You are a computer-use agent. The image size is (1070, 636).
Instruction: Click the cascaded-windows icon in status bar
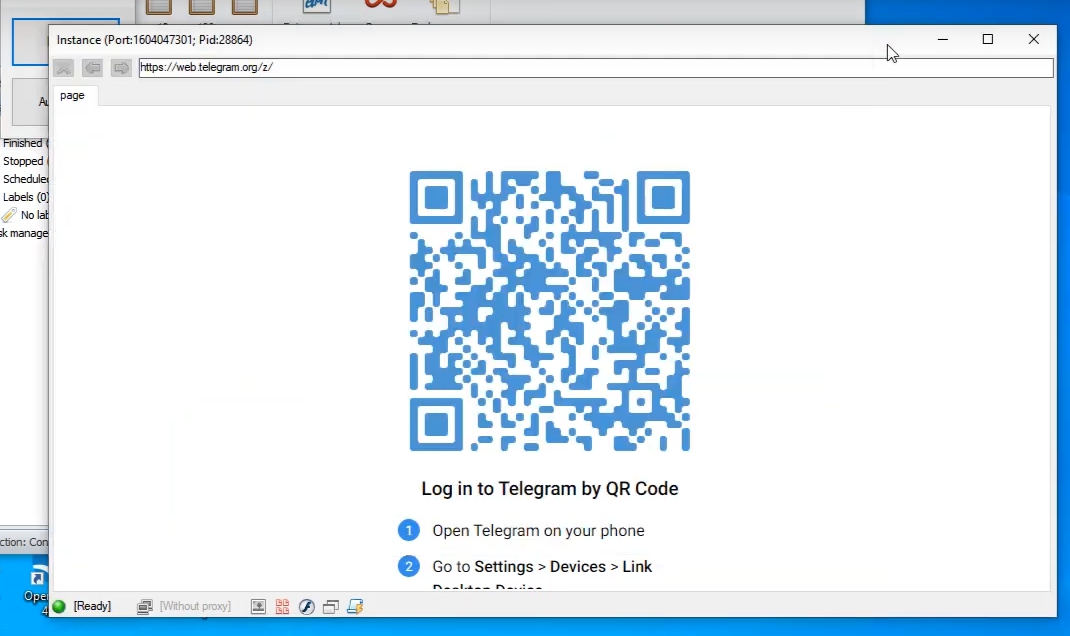point(330,606)
